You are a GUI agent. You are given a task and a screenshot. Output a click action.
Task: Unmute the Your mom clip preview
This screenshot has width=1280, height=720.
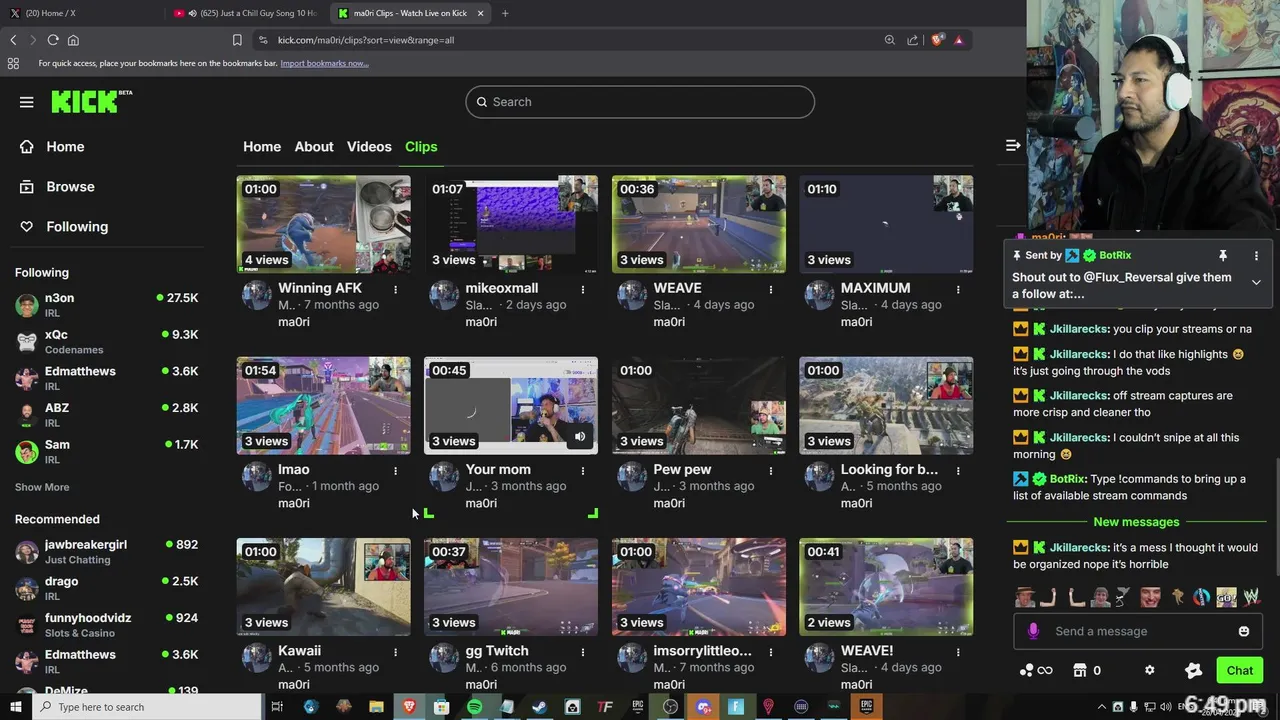580,437
